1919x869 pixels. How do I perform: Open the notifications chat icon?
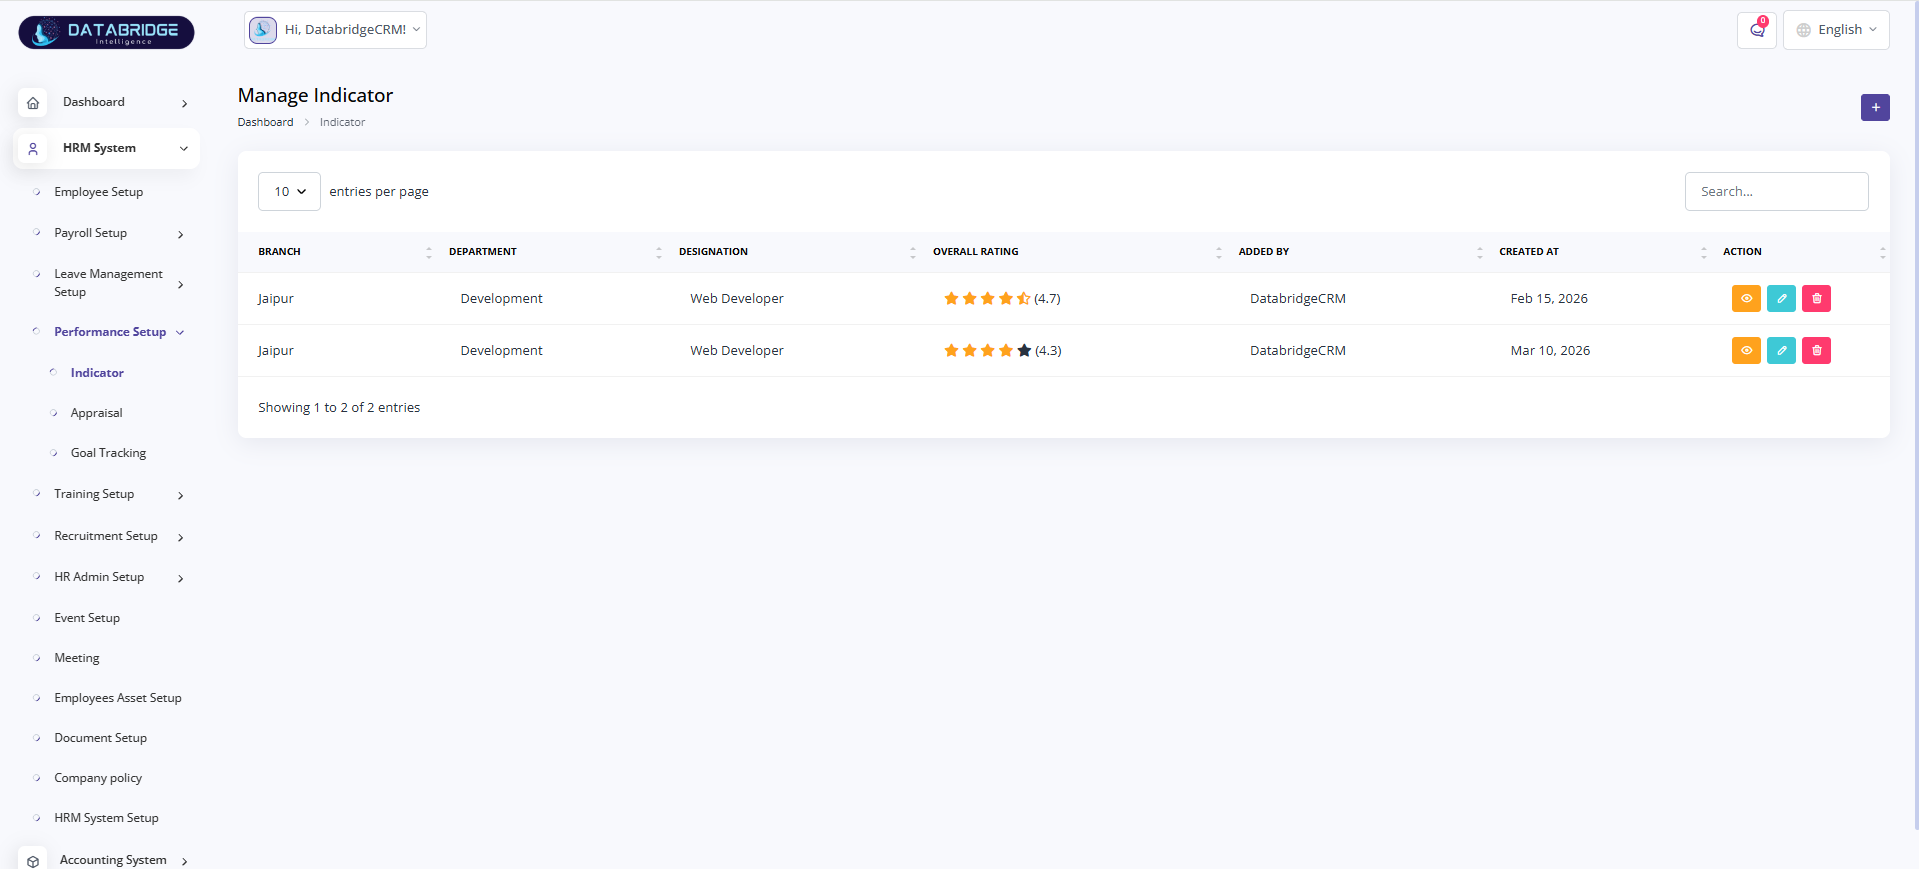[1757, 30]
